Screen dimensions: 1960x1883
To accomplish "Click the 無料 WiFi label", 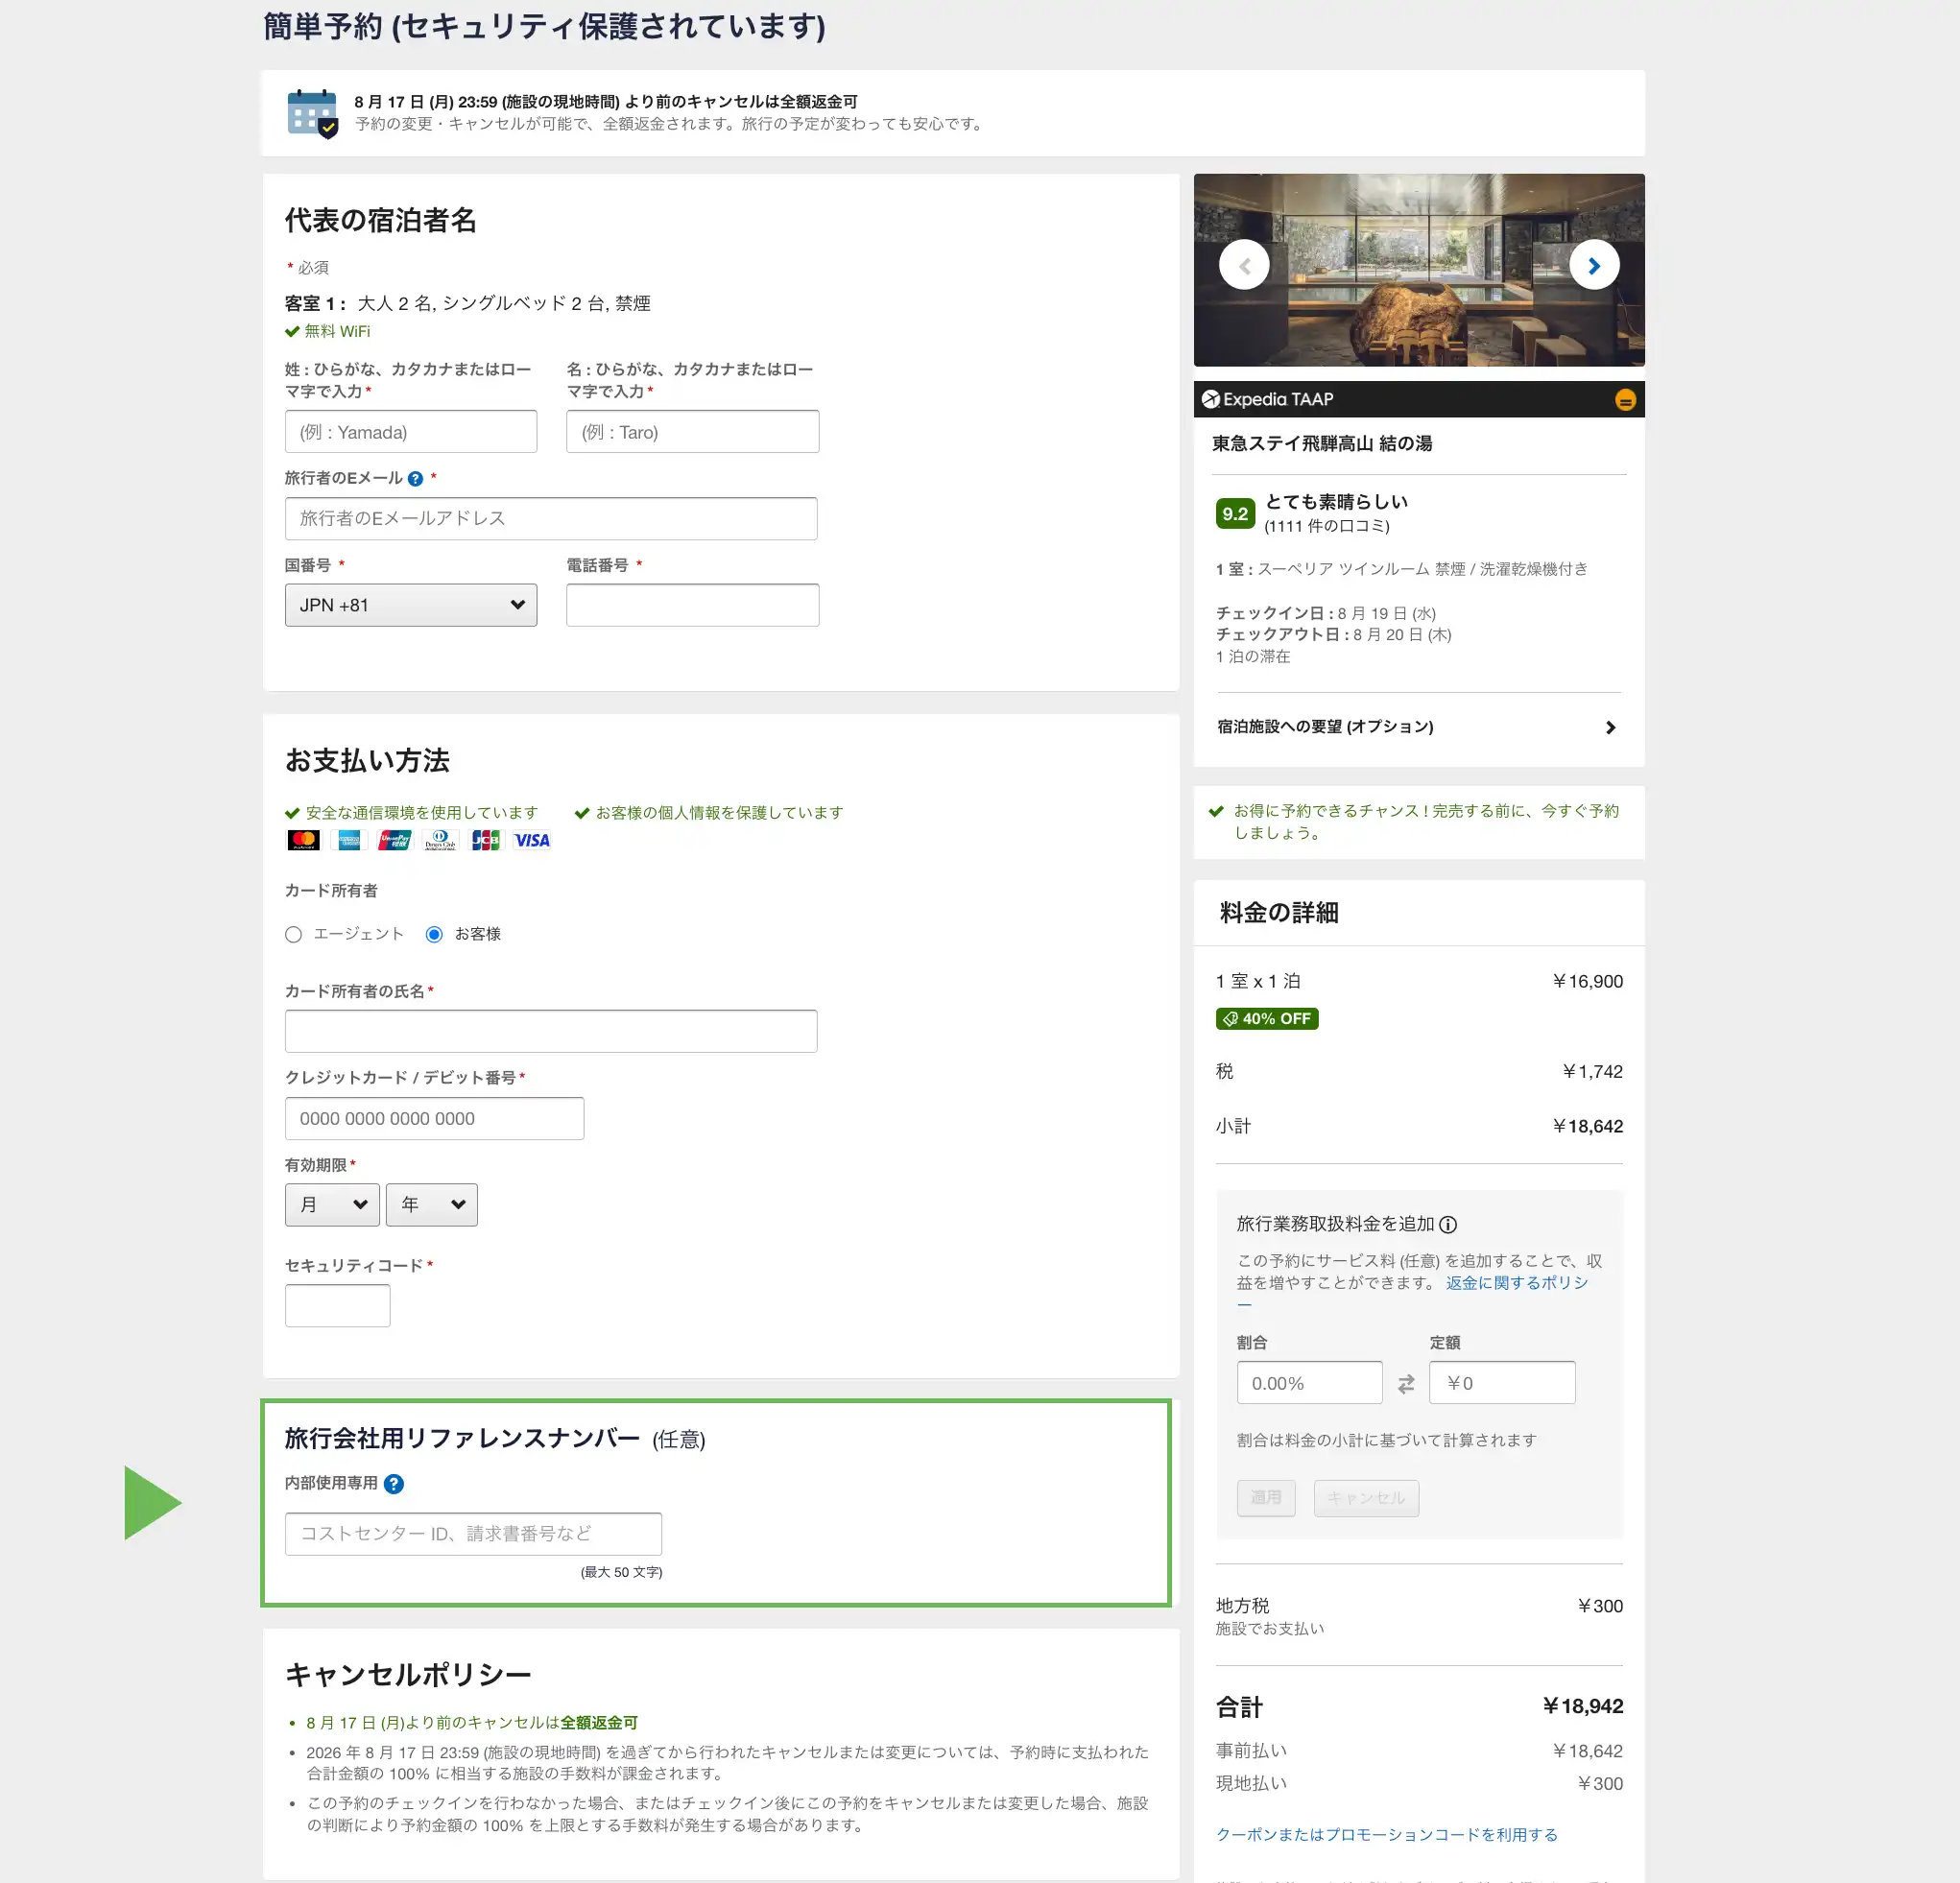I will pyautogui.click(x=337, y=331).
